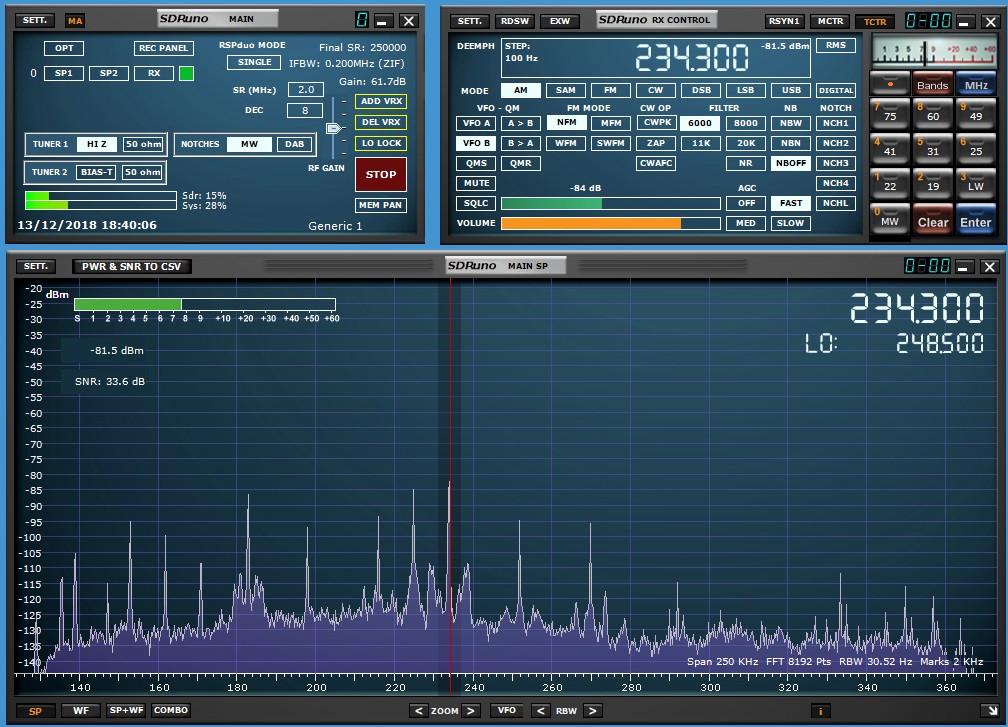1008x727 pixels.
Task: Click the info 'i' icon in Main SP
Action: [820, 710]
